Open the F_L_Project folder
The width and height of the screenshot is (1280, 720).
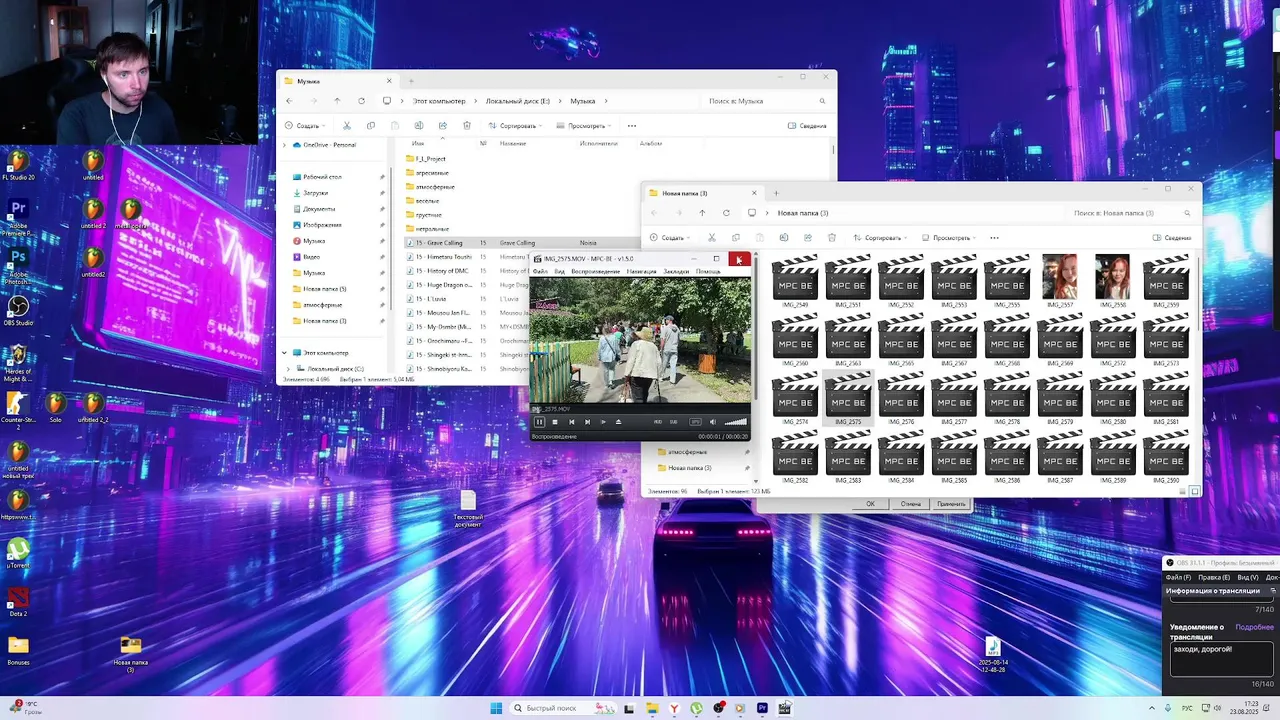click(430, 159)
